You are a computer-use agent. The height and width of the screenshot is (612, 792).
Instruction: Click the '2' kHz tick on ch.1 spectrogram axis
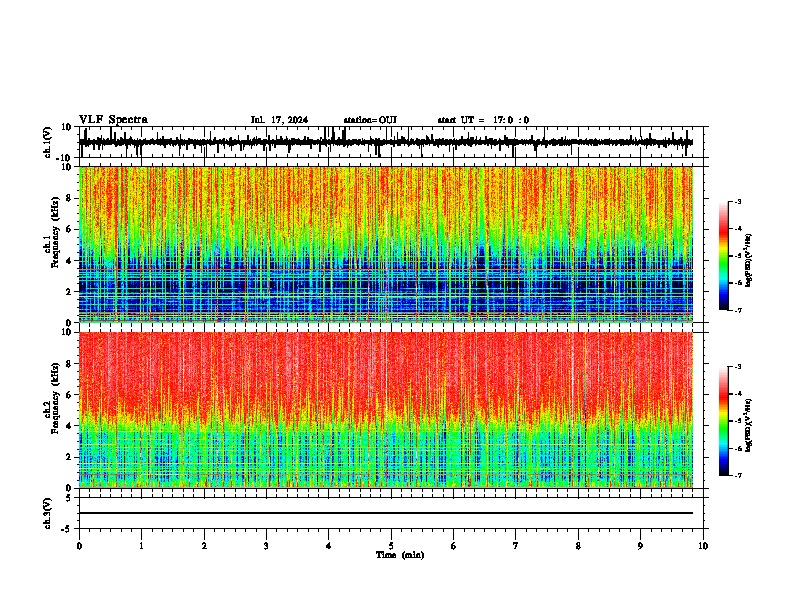coord(69,291)
